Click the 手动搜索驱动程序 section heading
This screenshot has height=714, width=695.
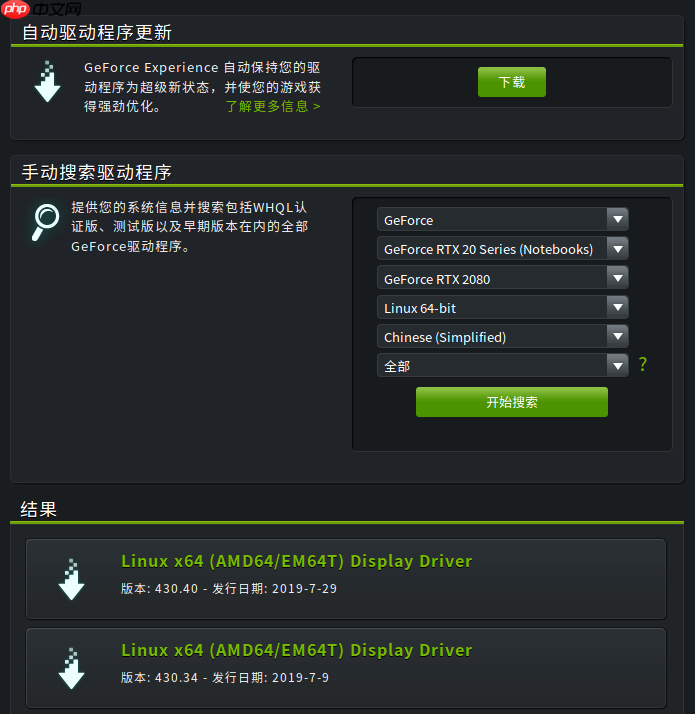point(97,173)
